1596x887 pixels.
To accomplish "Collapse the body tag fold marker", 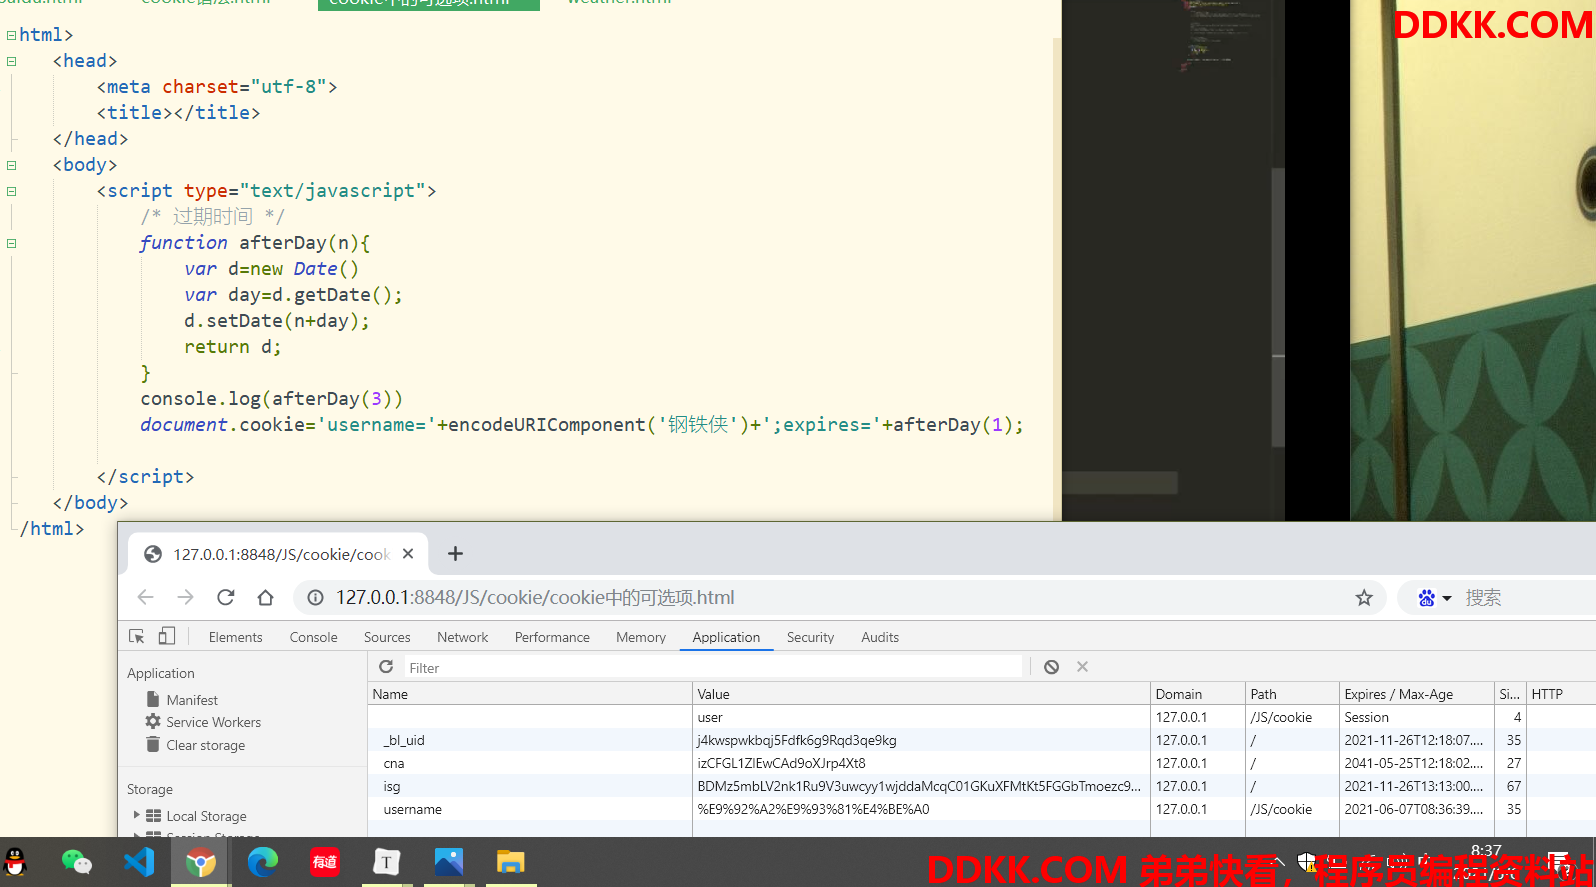I will pyautogui.click(x=11, y=165).
